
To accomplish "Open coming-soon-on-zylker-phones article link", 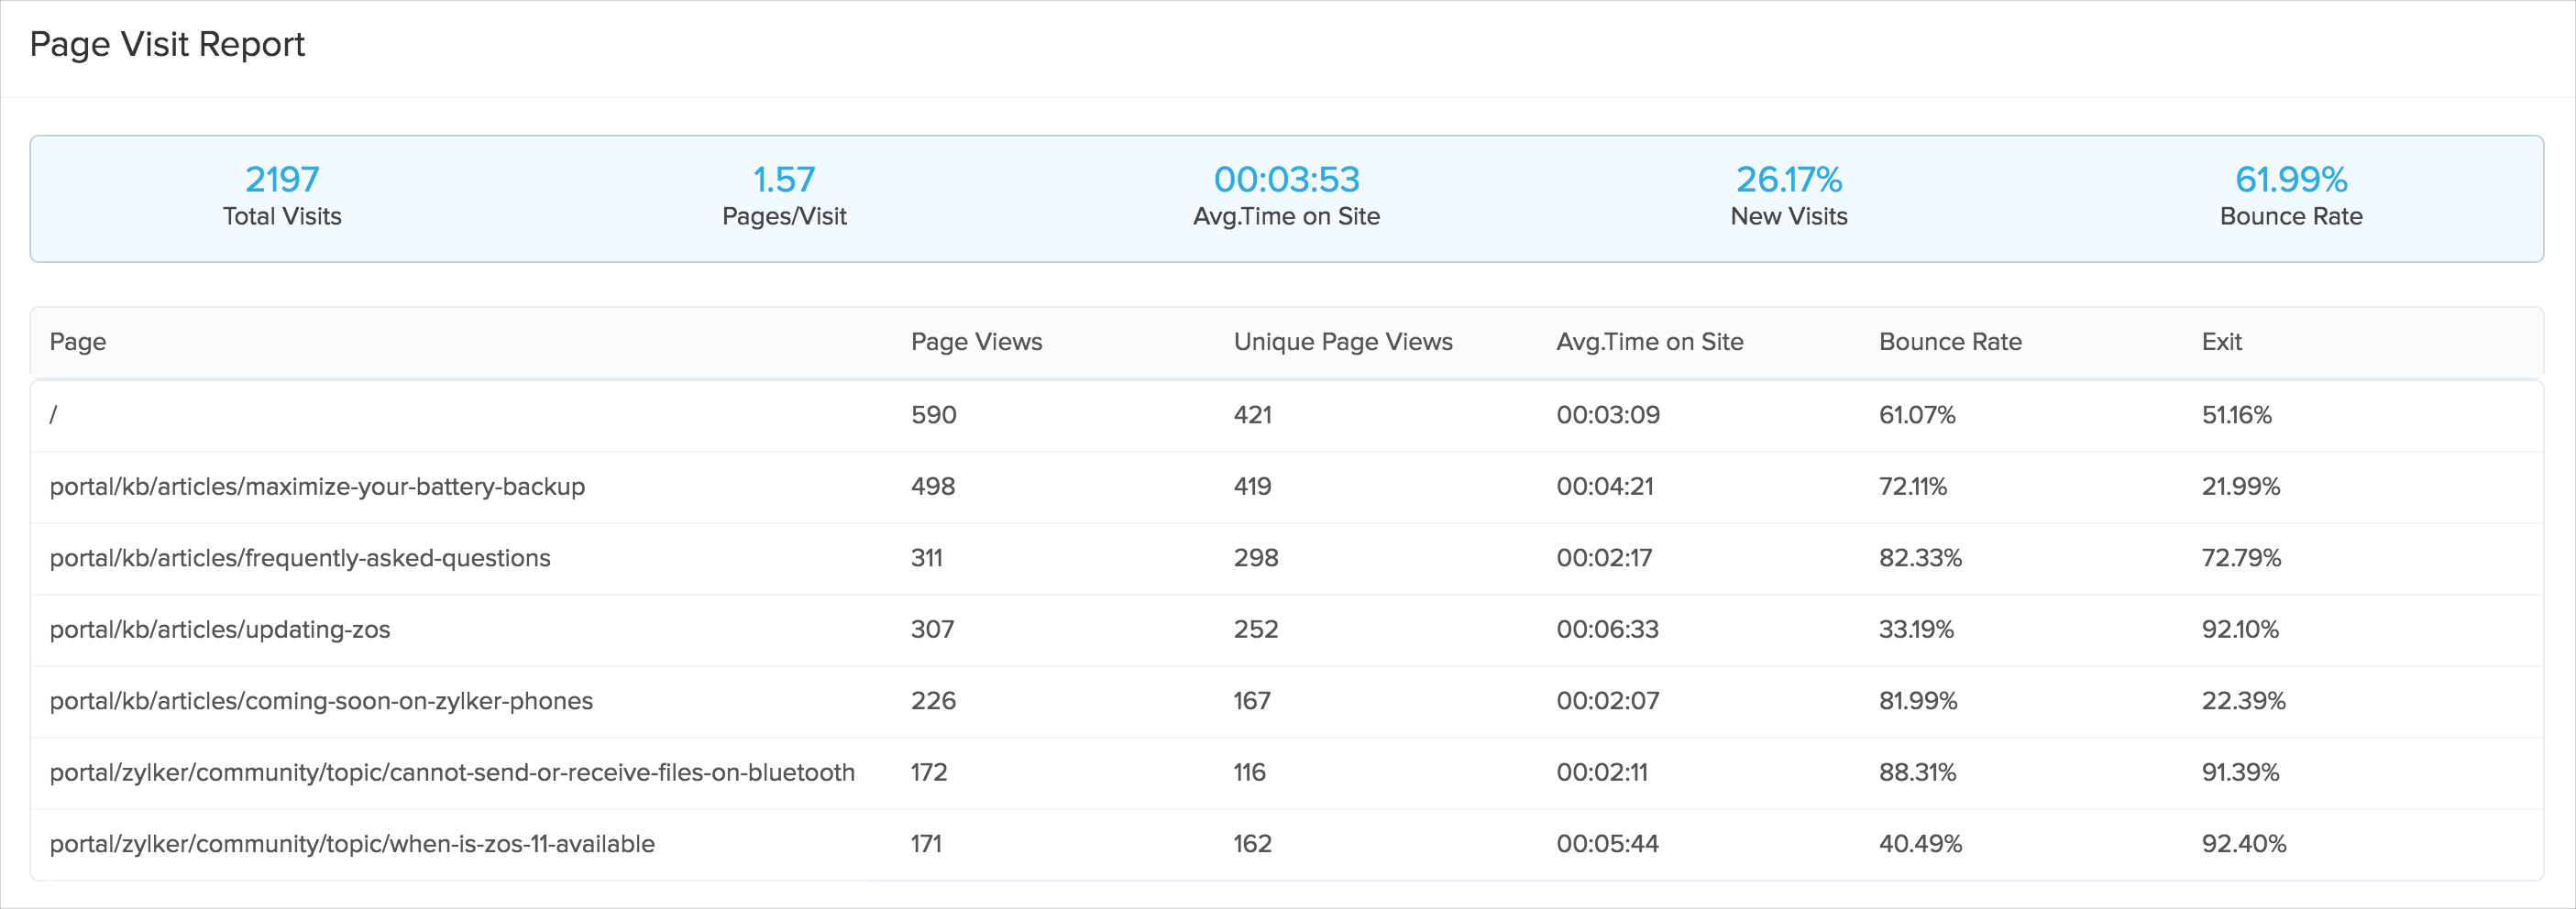I will click(x=321, y=701).
